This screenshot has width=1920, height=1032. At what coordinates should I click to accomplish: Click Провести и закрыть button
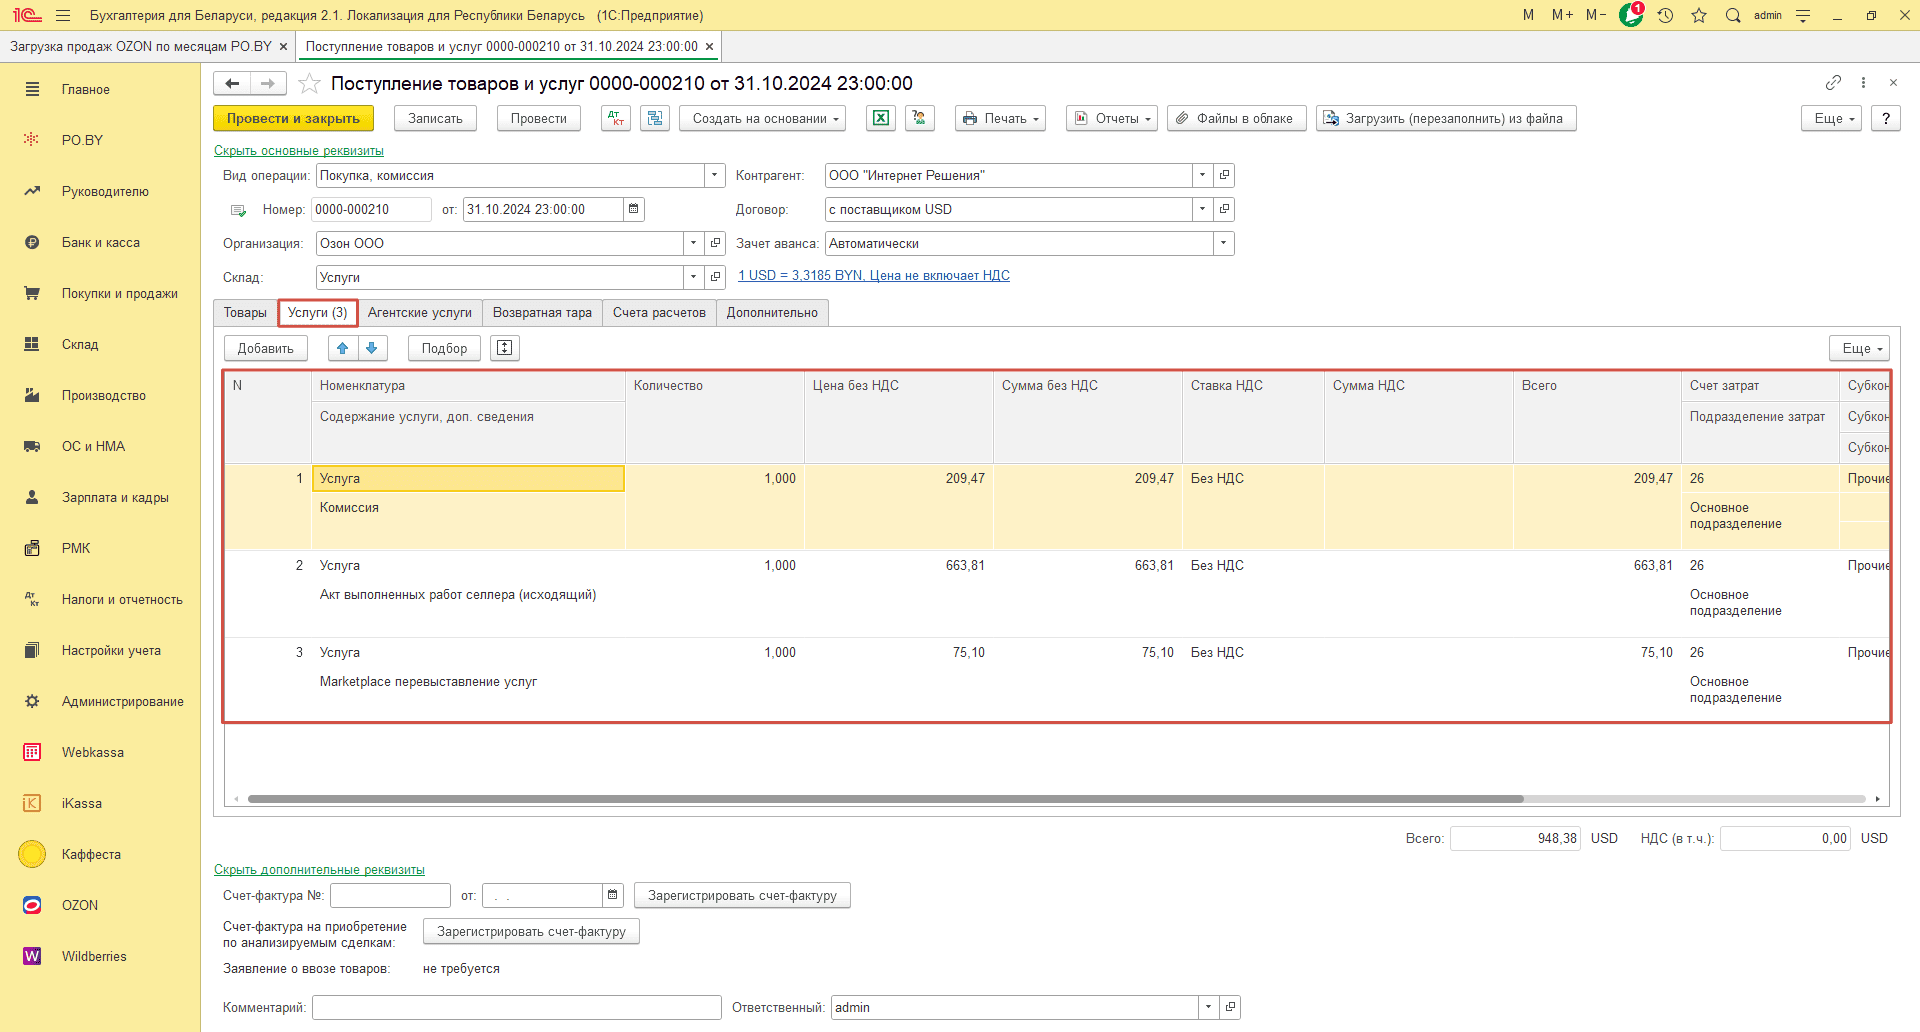tap(293, 118)
